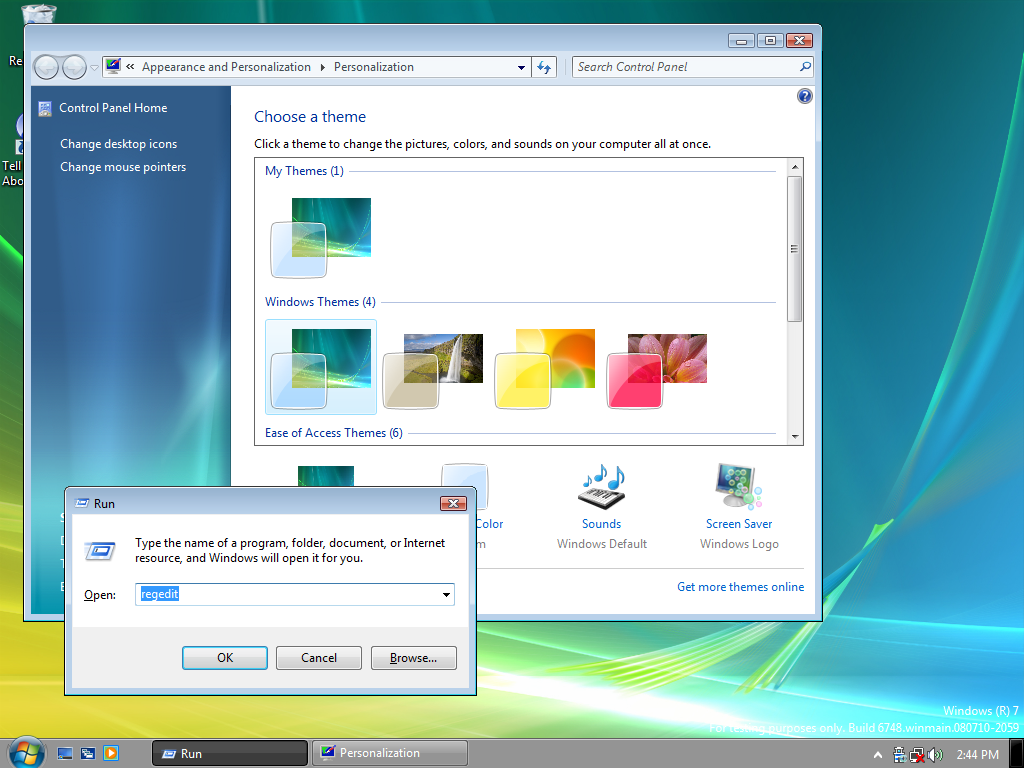Select the green aurora Windows theme
This screenshot has width=1024, height=768.
(321, 367)
